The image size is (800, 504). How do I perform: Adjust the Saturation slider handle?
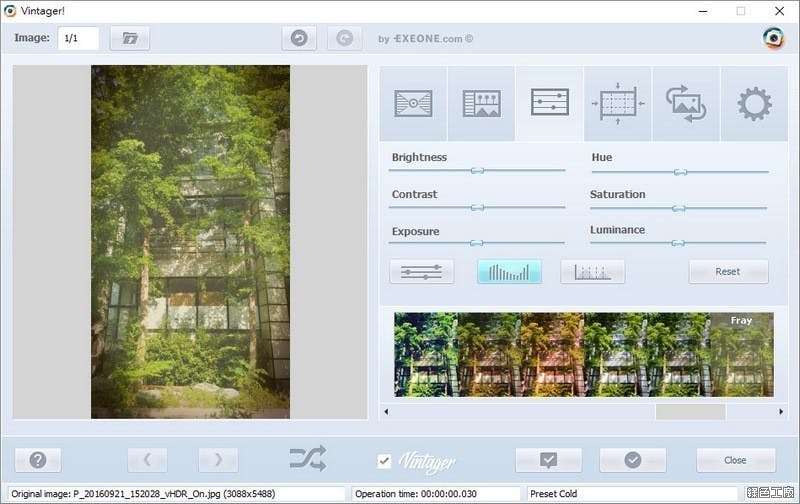[x=679, y=208]
